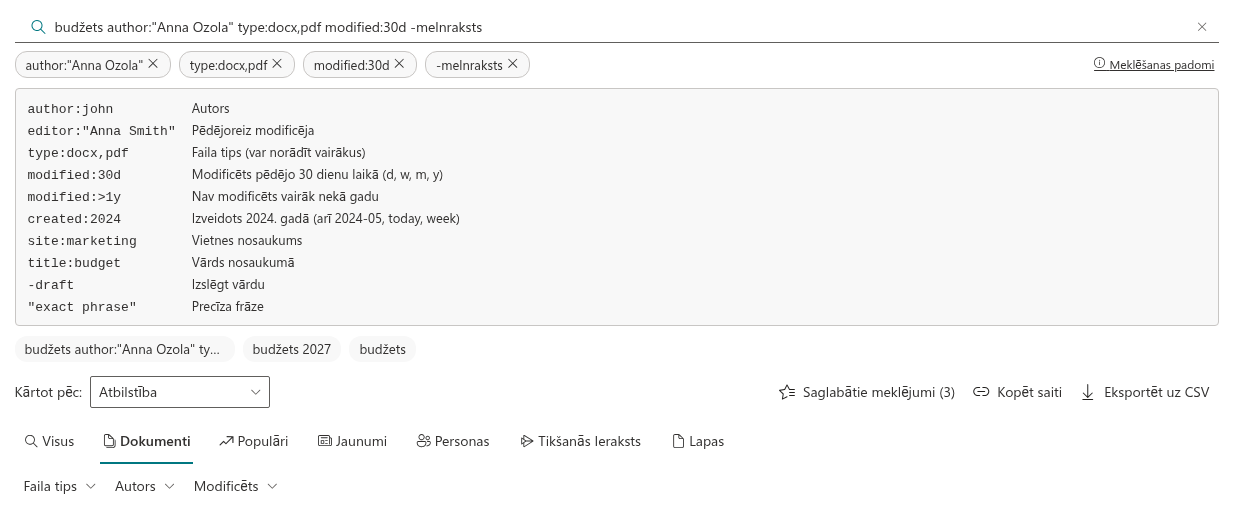Remove the -melnraksts filter chip
The width and height of the screenshot is (1235, 510).
[x=513, y=64]
